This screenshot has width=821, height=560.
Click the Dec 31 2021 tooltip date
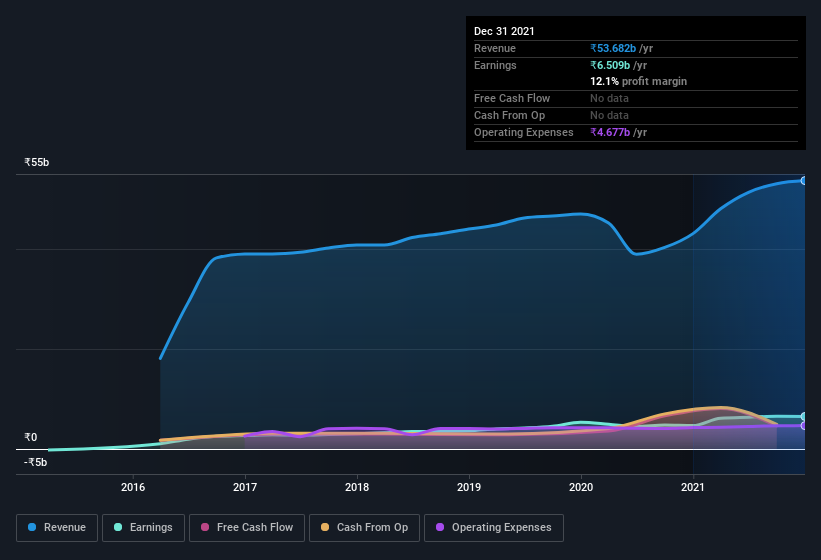(504, 31)
